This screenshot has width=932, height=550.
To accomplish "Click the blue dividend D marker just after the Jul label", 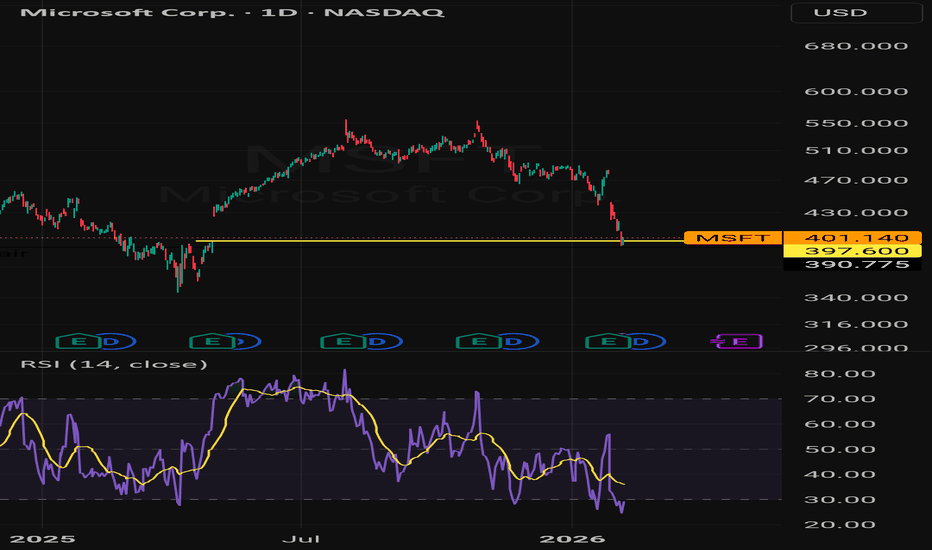I will point(383,341).
